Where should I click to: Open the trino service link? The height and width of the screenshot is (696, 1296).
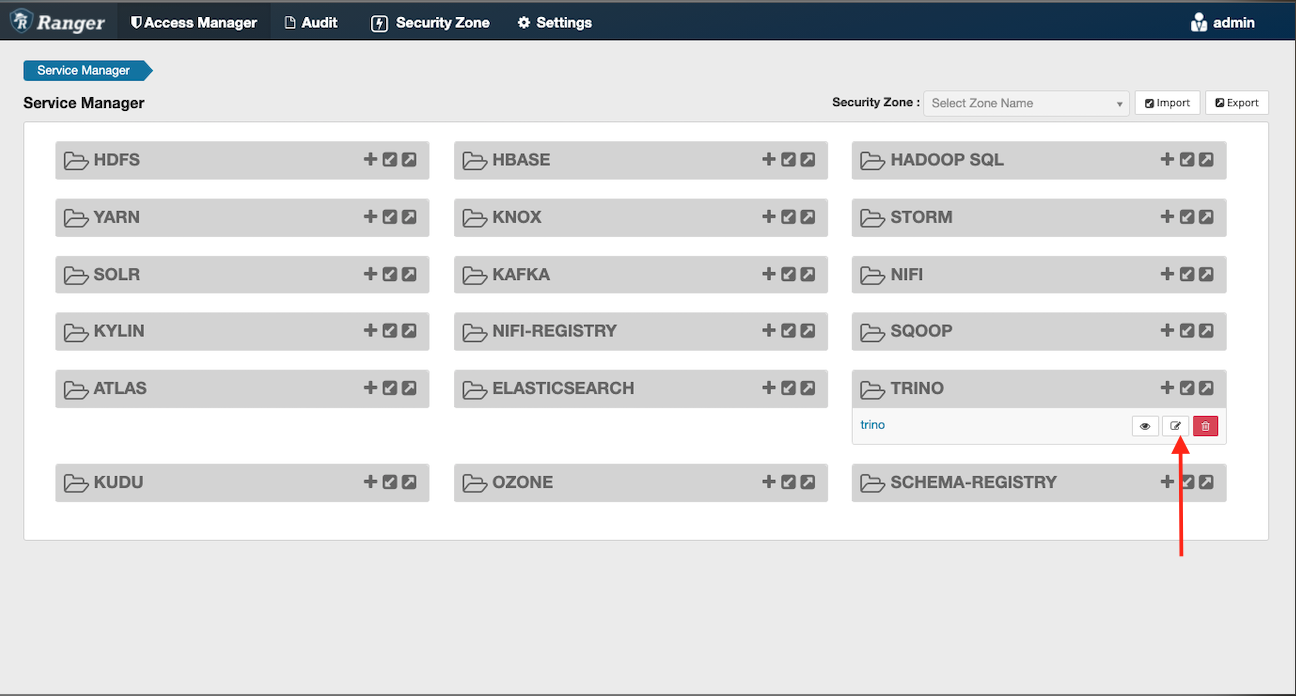(x=872, y=425)
